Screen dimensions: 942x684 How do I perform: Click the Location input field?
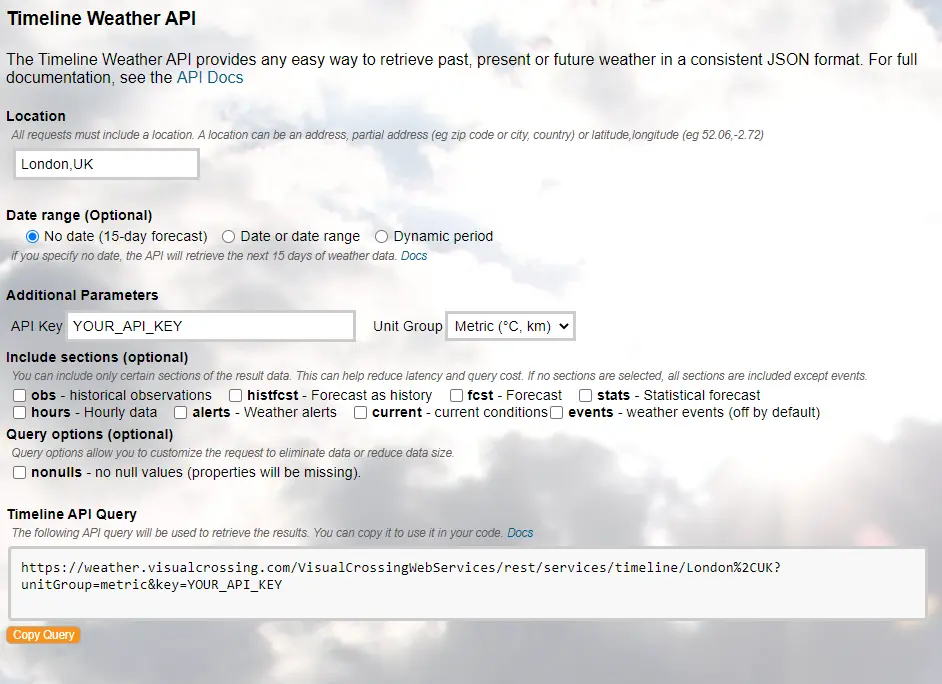106,164
